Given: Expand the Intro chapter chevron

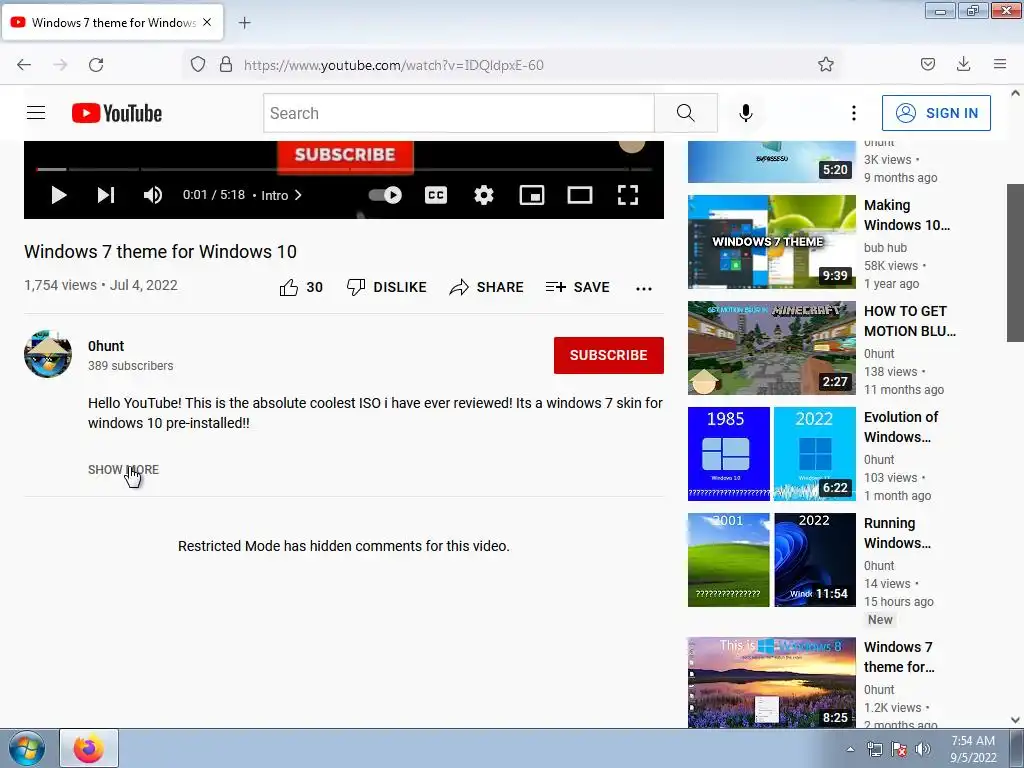Looking at the screenshot, I should (298, 195).
